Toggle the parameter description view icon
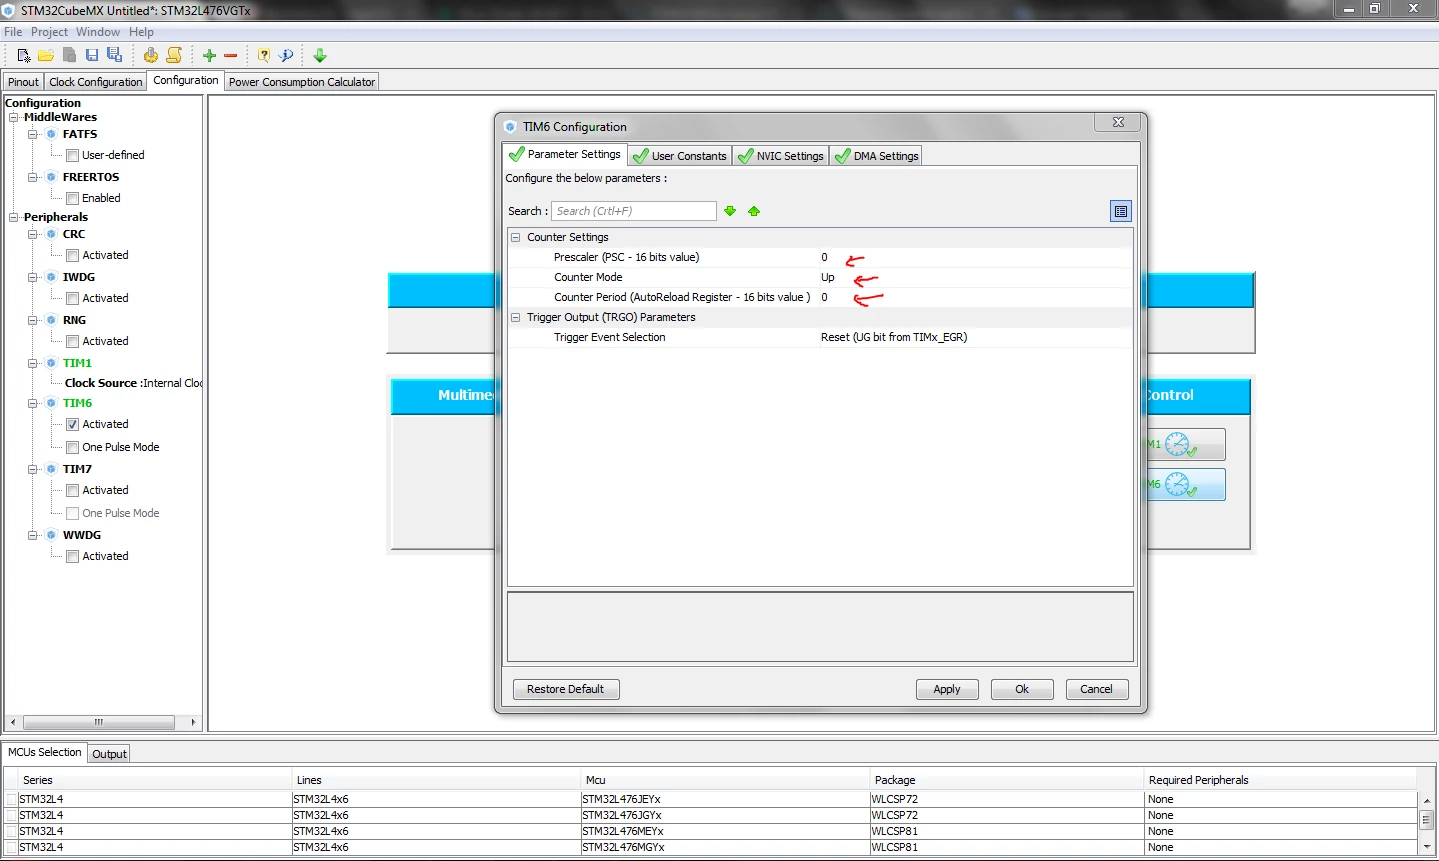The image size is (1439, 861). [x=1121, y=211]
